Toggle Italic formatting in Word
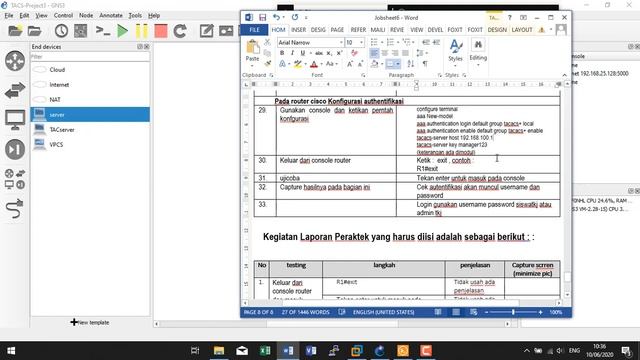The width and height of the screenshot is (640, 360). pos(292,53)
